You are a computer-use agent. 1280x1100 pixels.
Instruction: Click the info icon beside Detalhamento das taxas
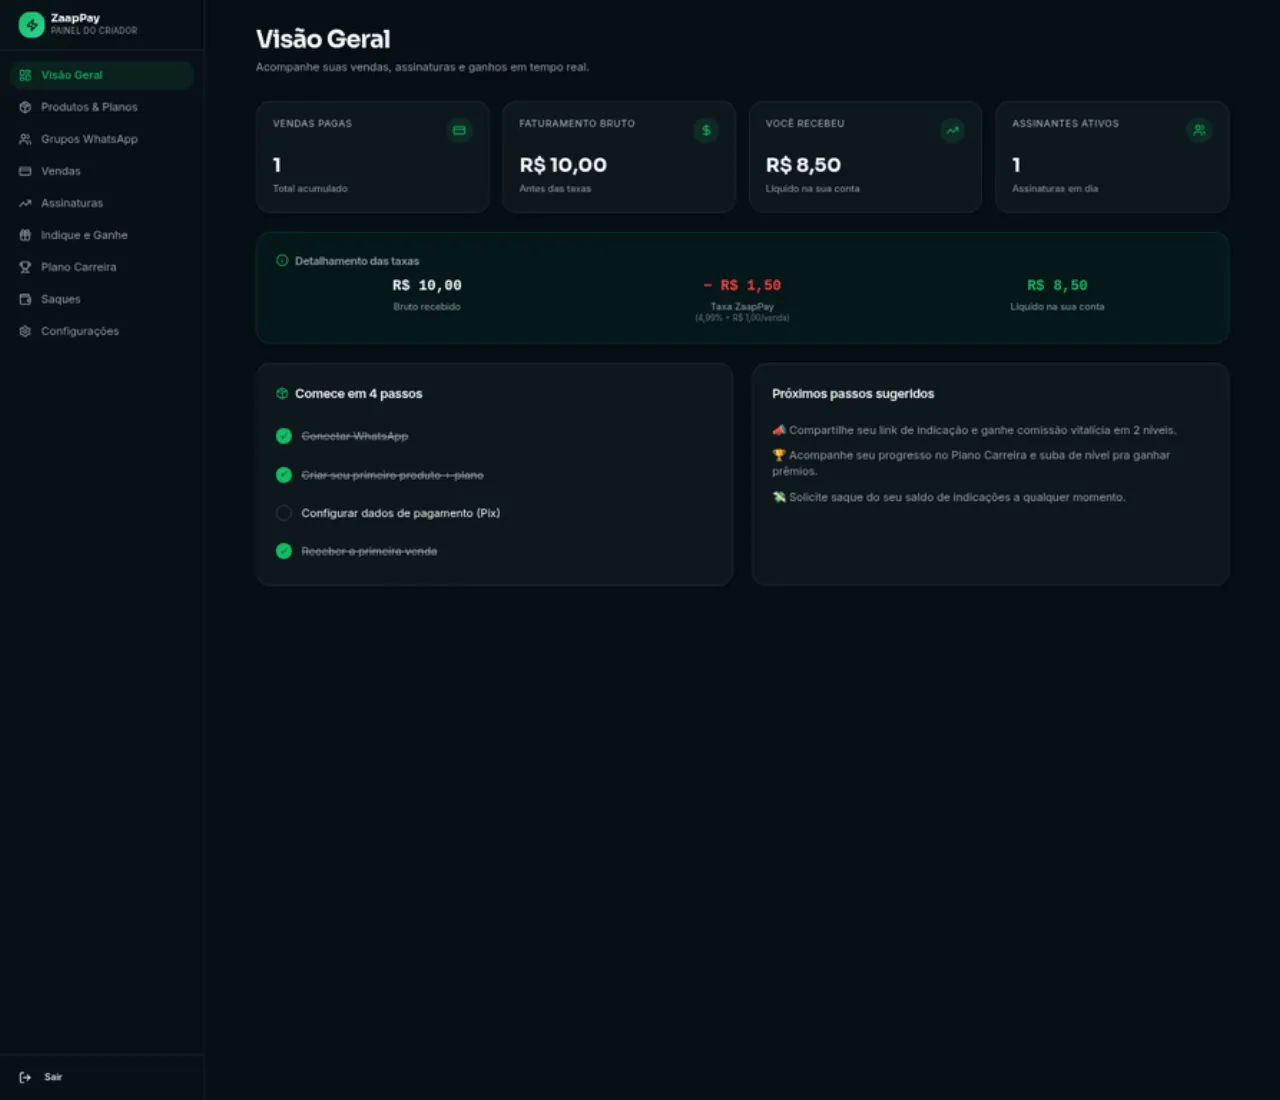click(282, 260)
